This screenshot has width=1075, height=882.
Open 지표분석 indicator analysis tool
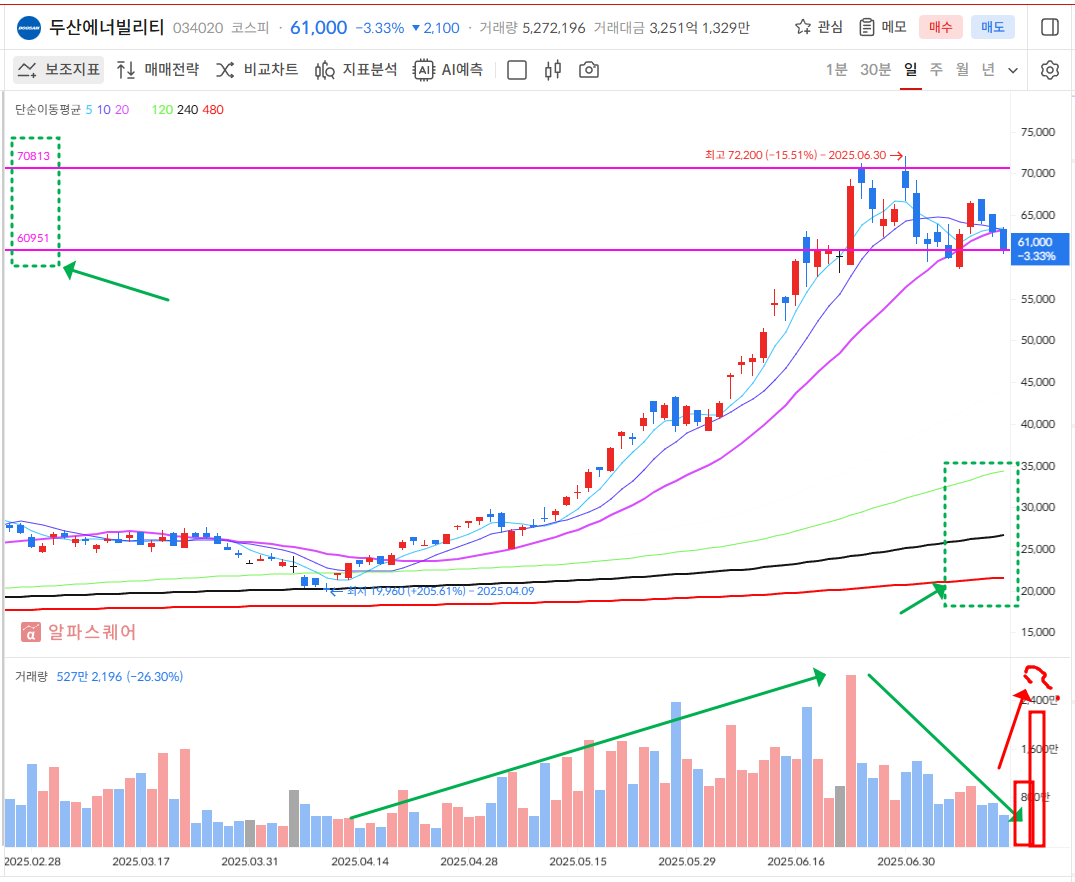coord(356,69)
